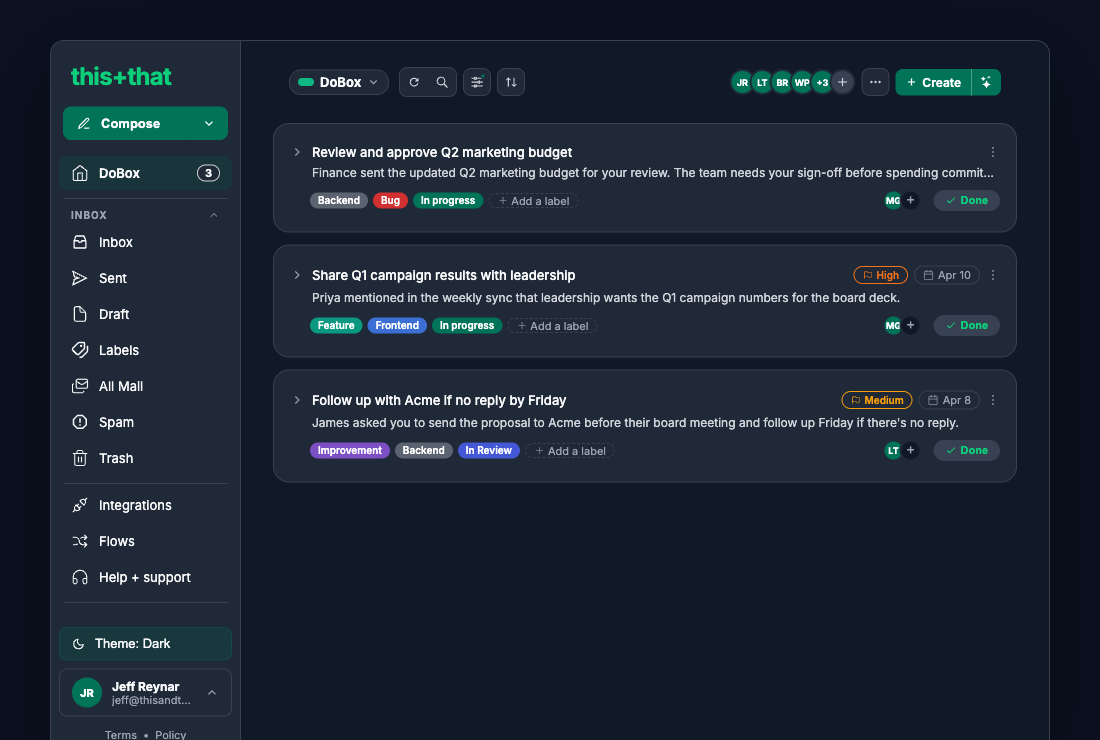Click the High priority flag badge
1100x740 pixels.
pyautogui.click(x=880, y=275)
